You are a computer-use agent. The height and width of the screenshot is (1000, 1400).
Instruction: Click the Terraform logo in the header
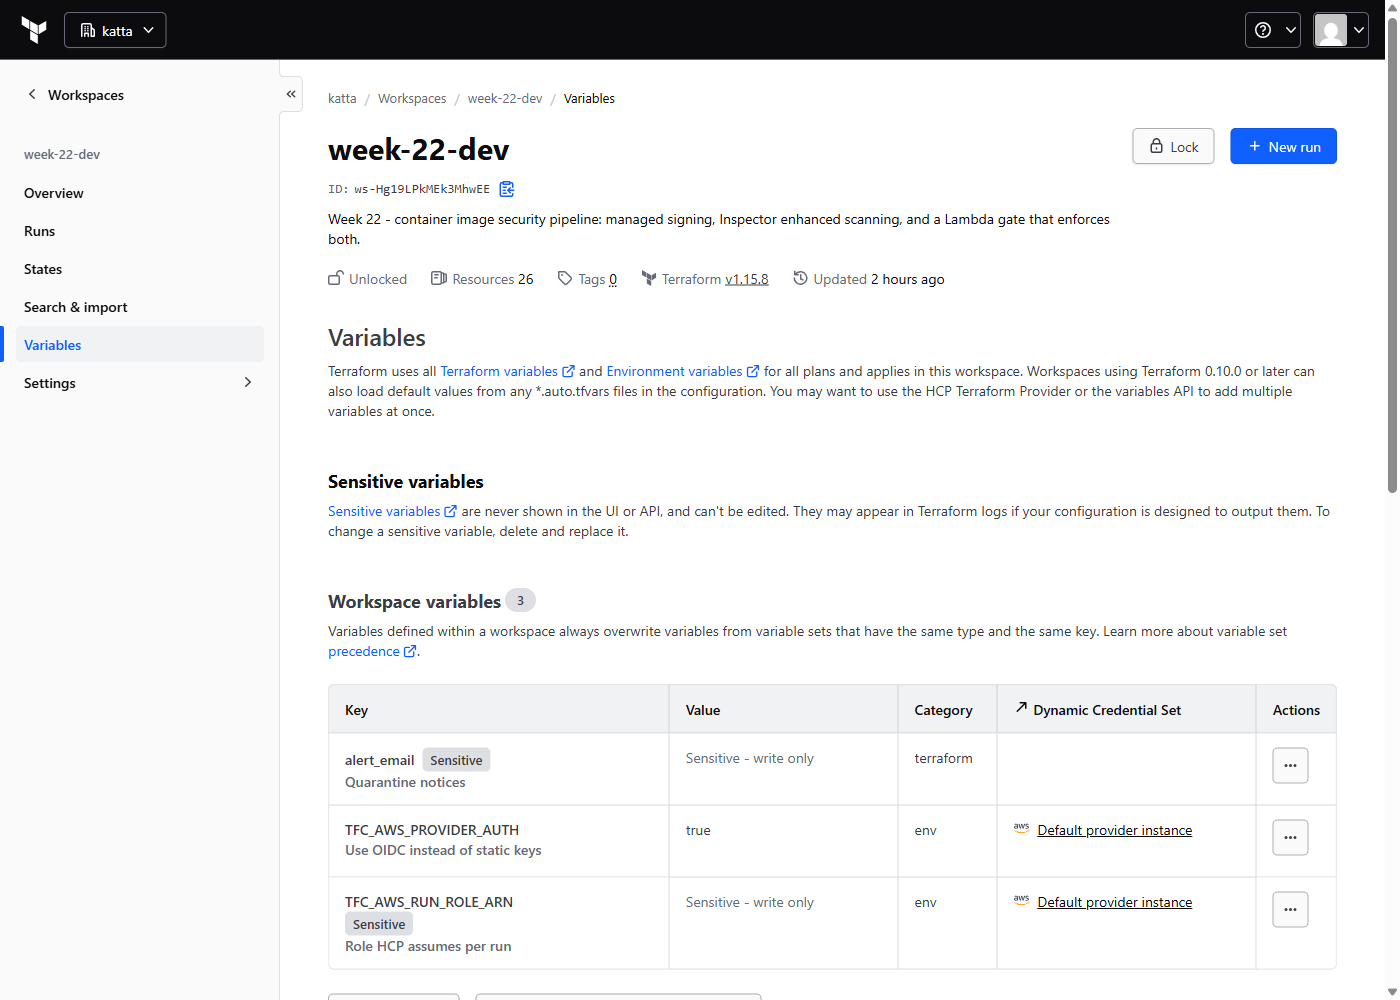pyautogui.click(x=34, y=30)
